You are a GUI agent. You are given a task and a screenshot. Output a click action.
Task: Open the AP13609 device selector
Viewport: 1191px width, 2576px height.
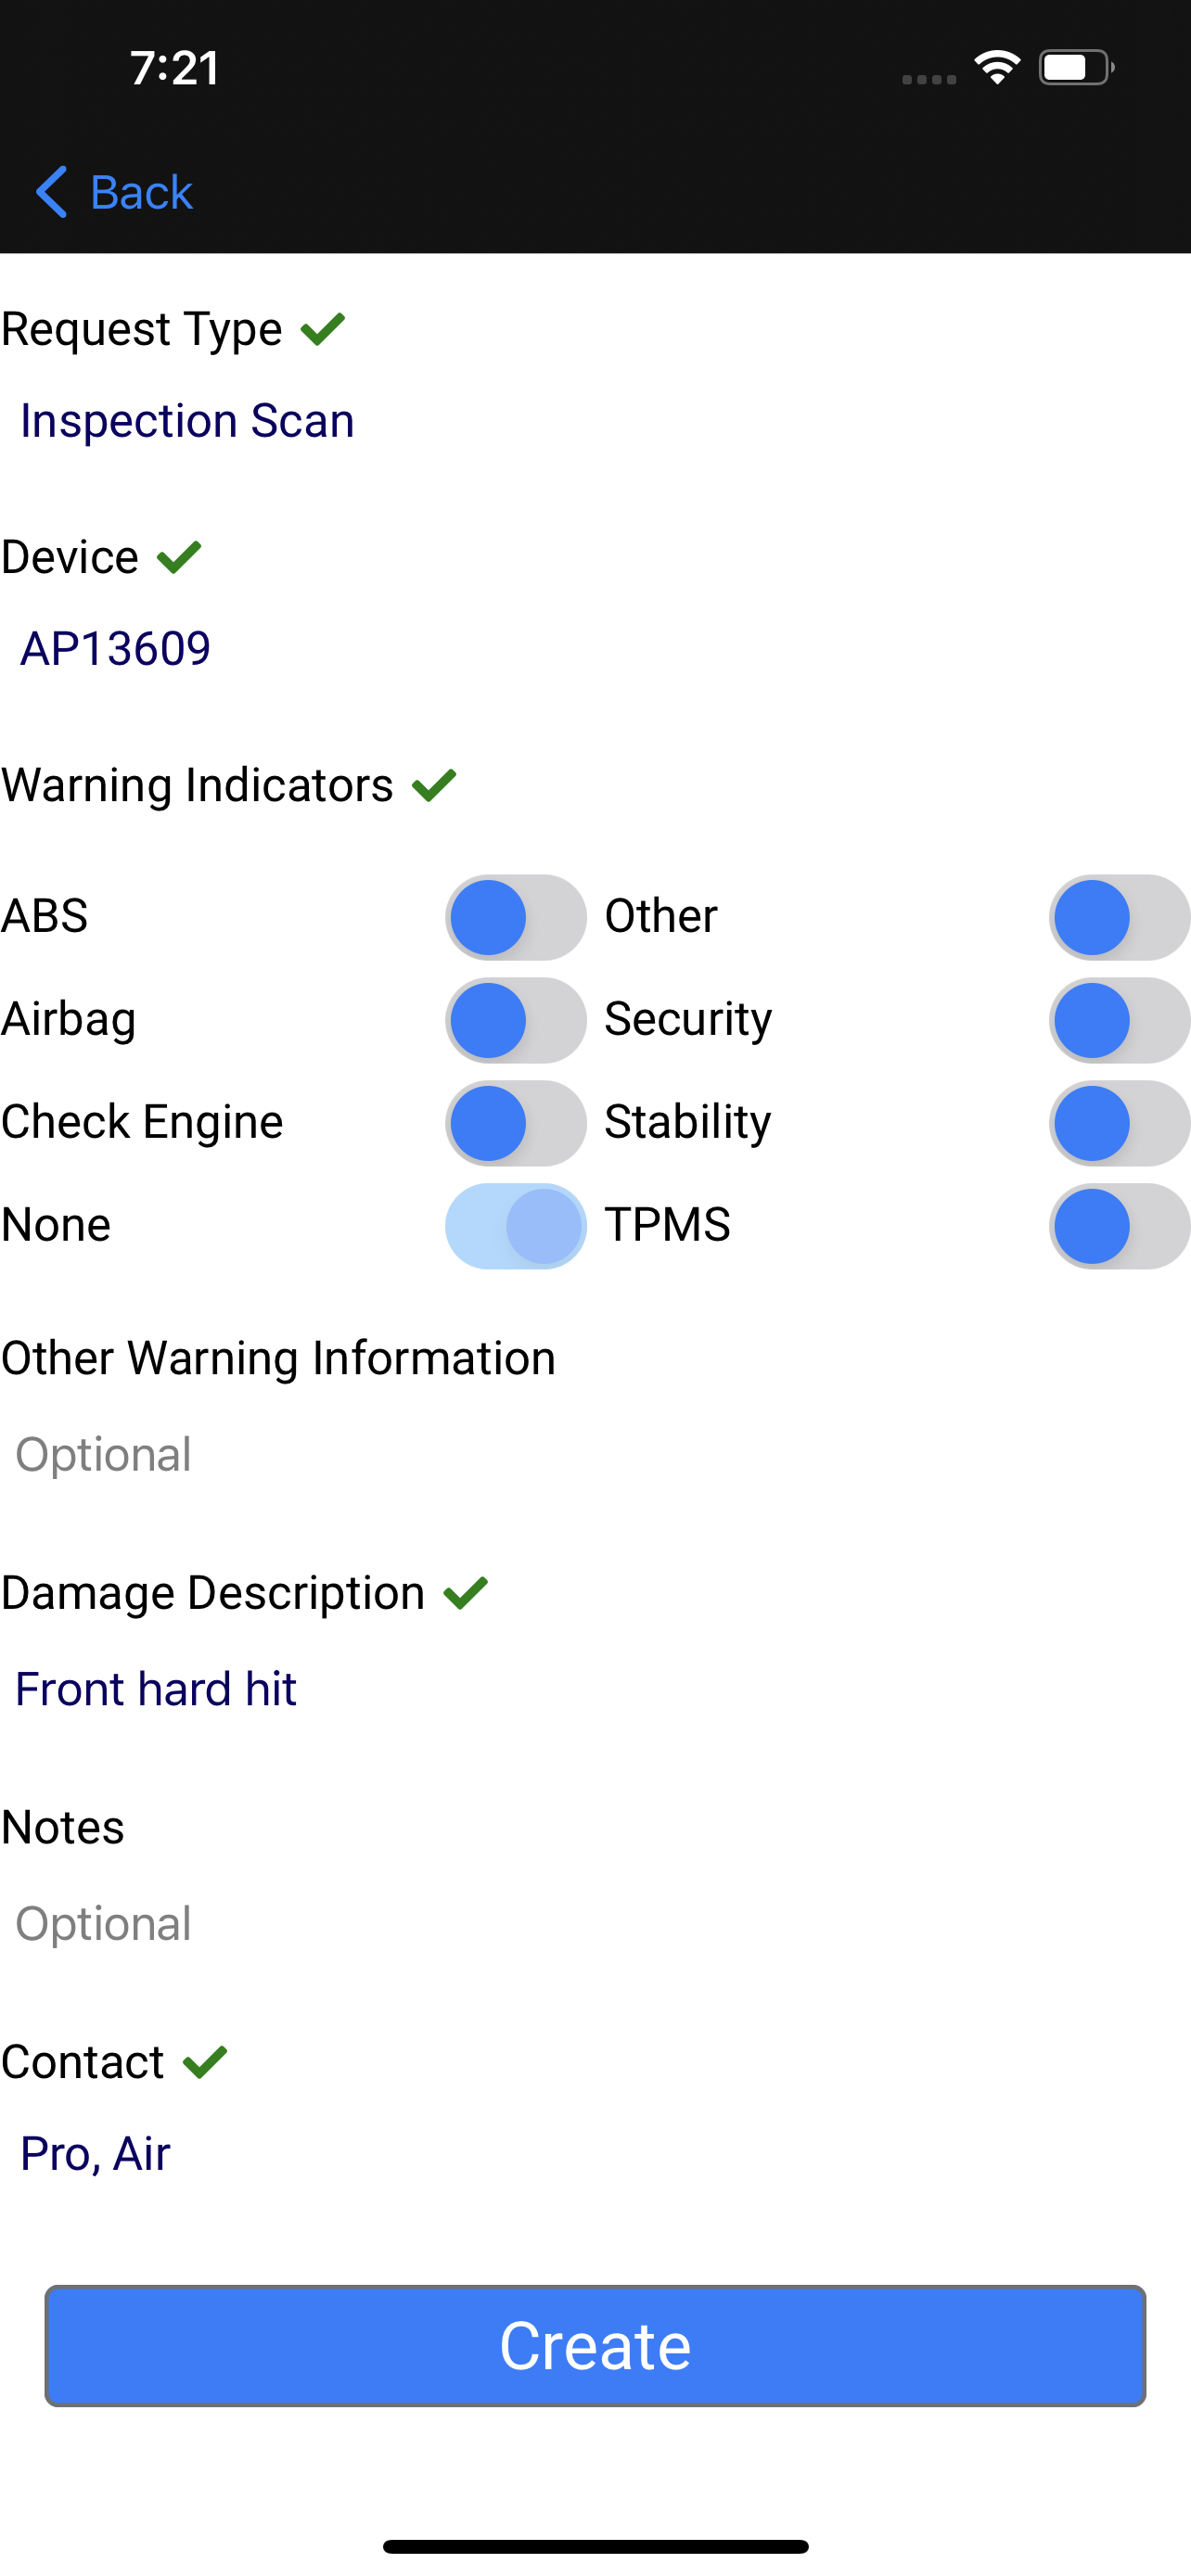pyautogui.click(x=116, y=648)
